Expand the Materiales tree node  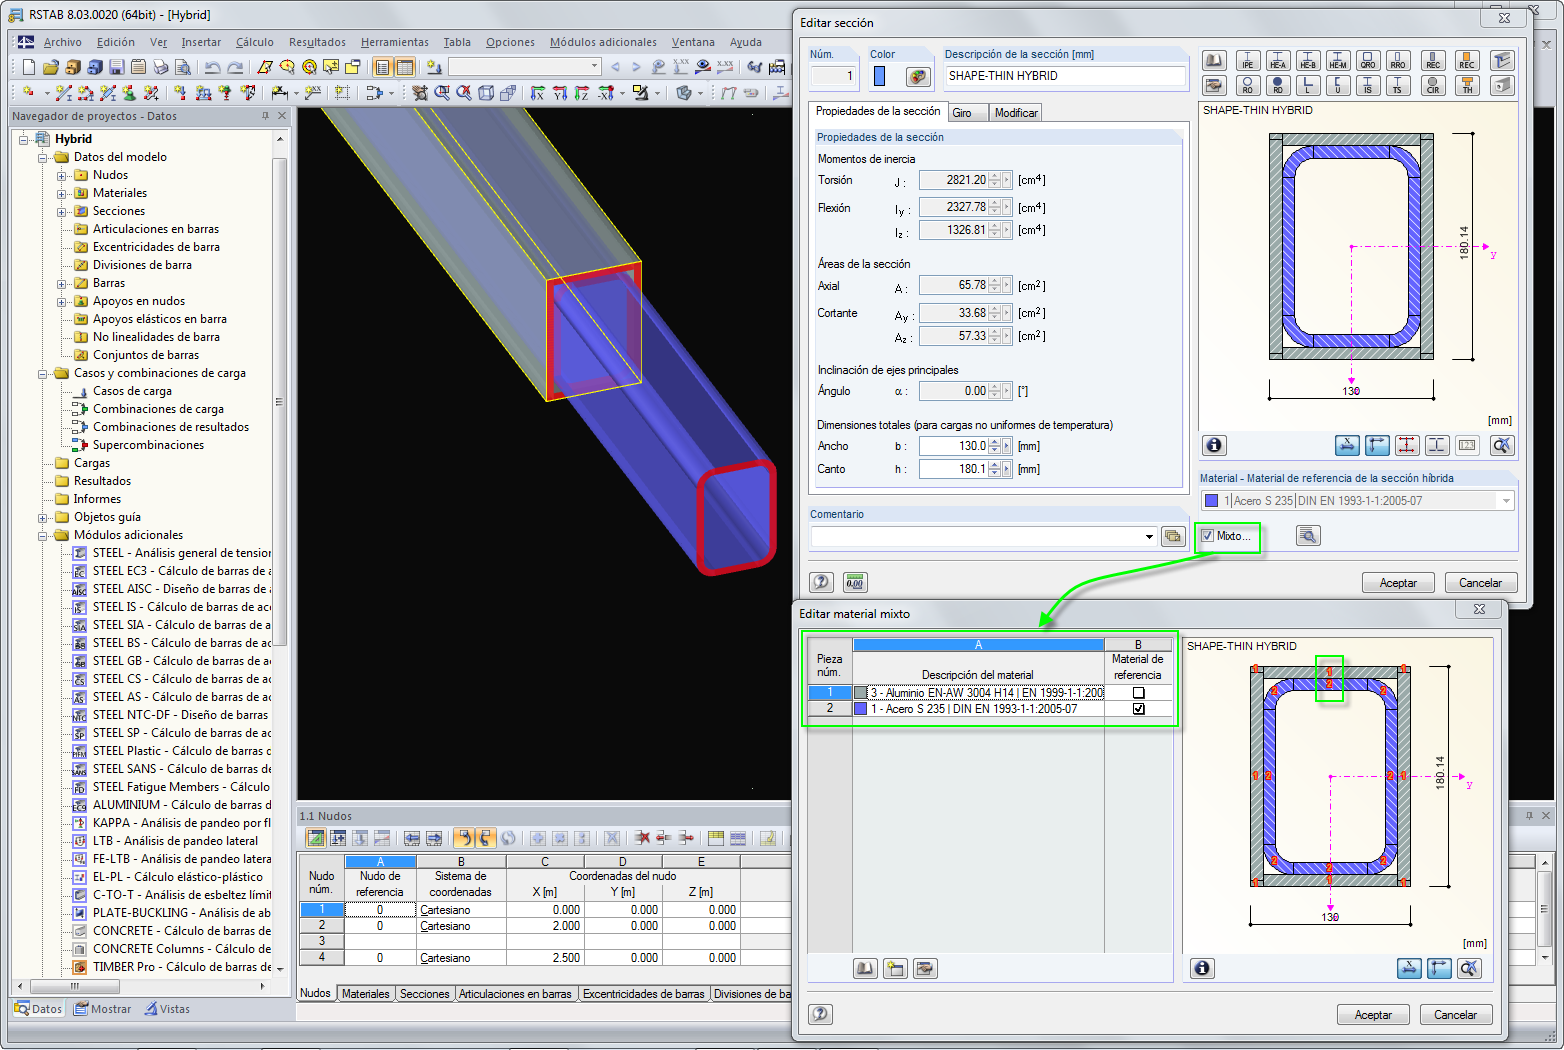click(61, 193)
